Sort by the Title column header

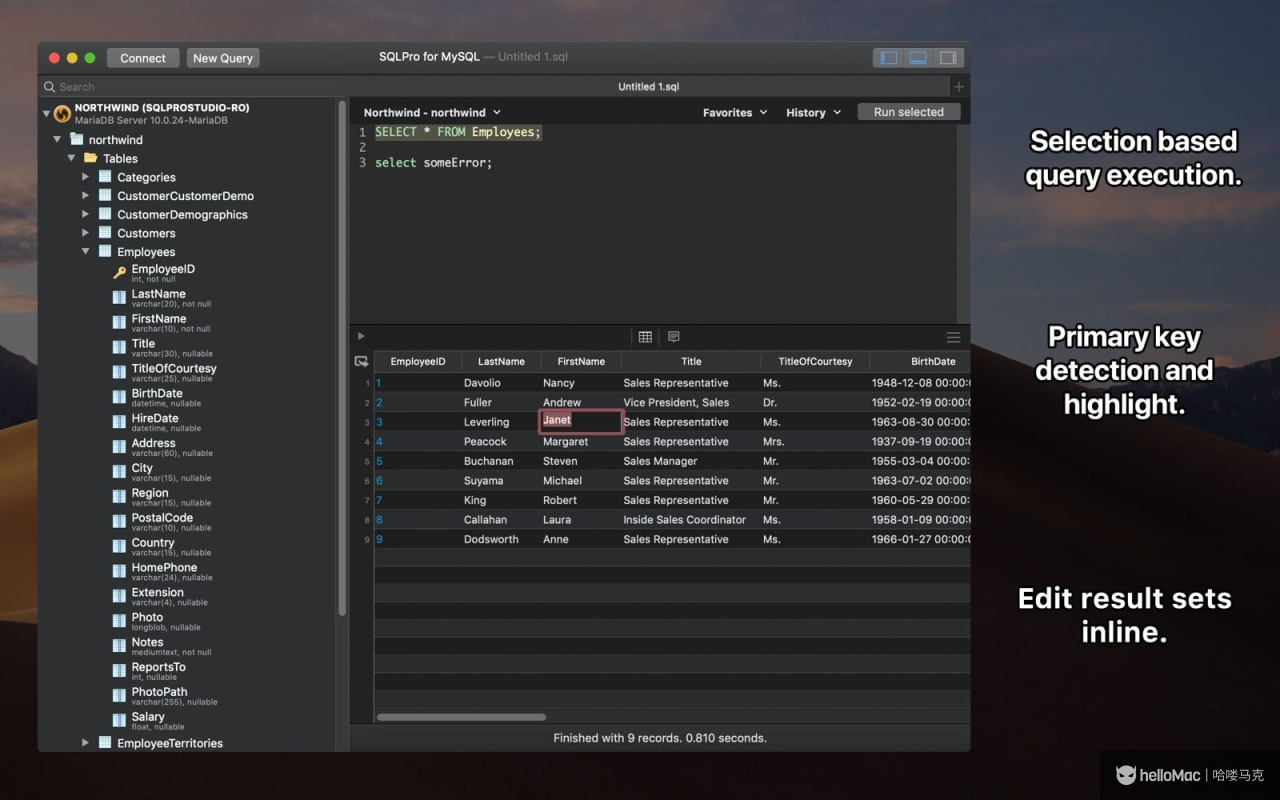[x=691, y=361]
